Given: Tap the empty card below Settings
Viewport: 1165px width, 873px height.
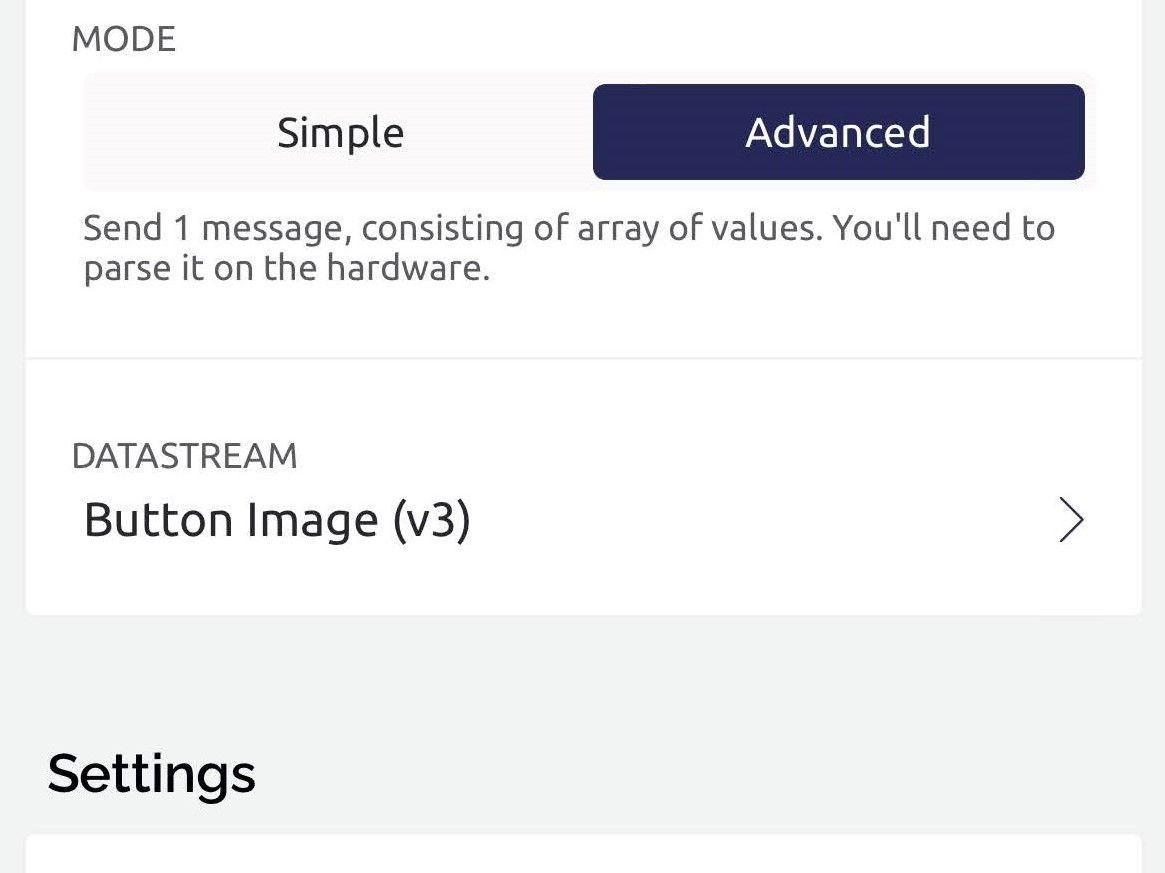Looking at the screenshot, I should point(583,855).
